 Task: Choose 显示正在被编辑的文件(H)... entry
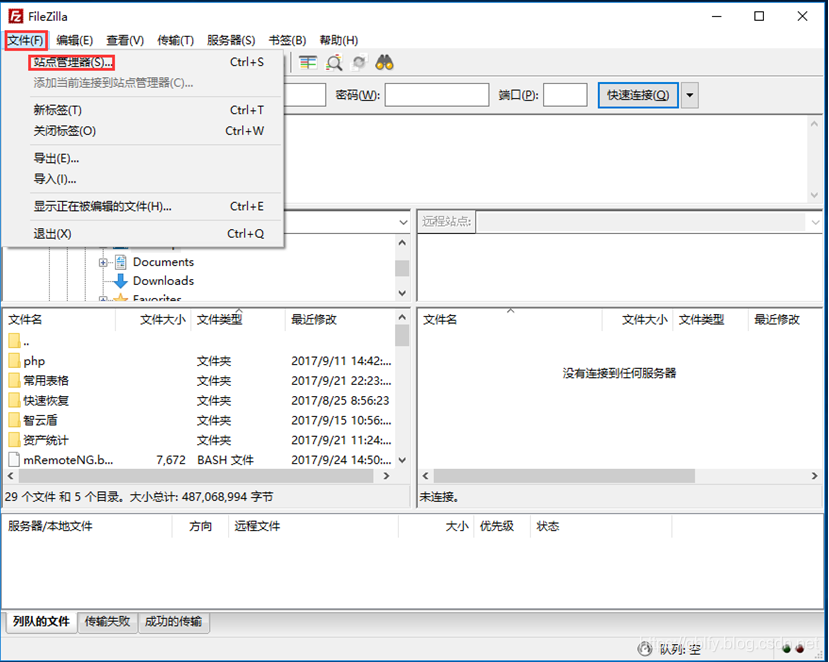144,206
